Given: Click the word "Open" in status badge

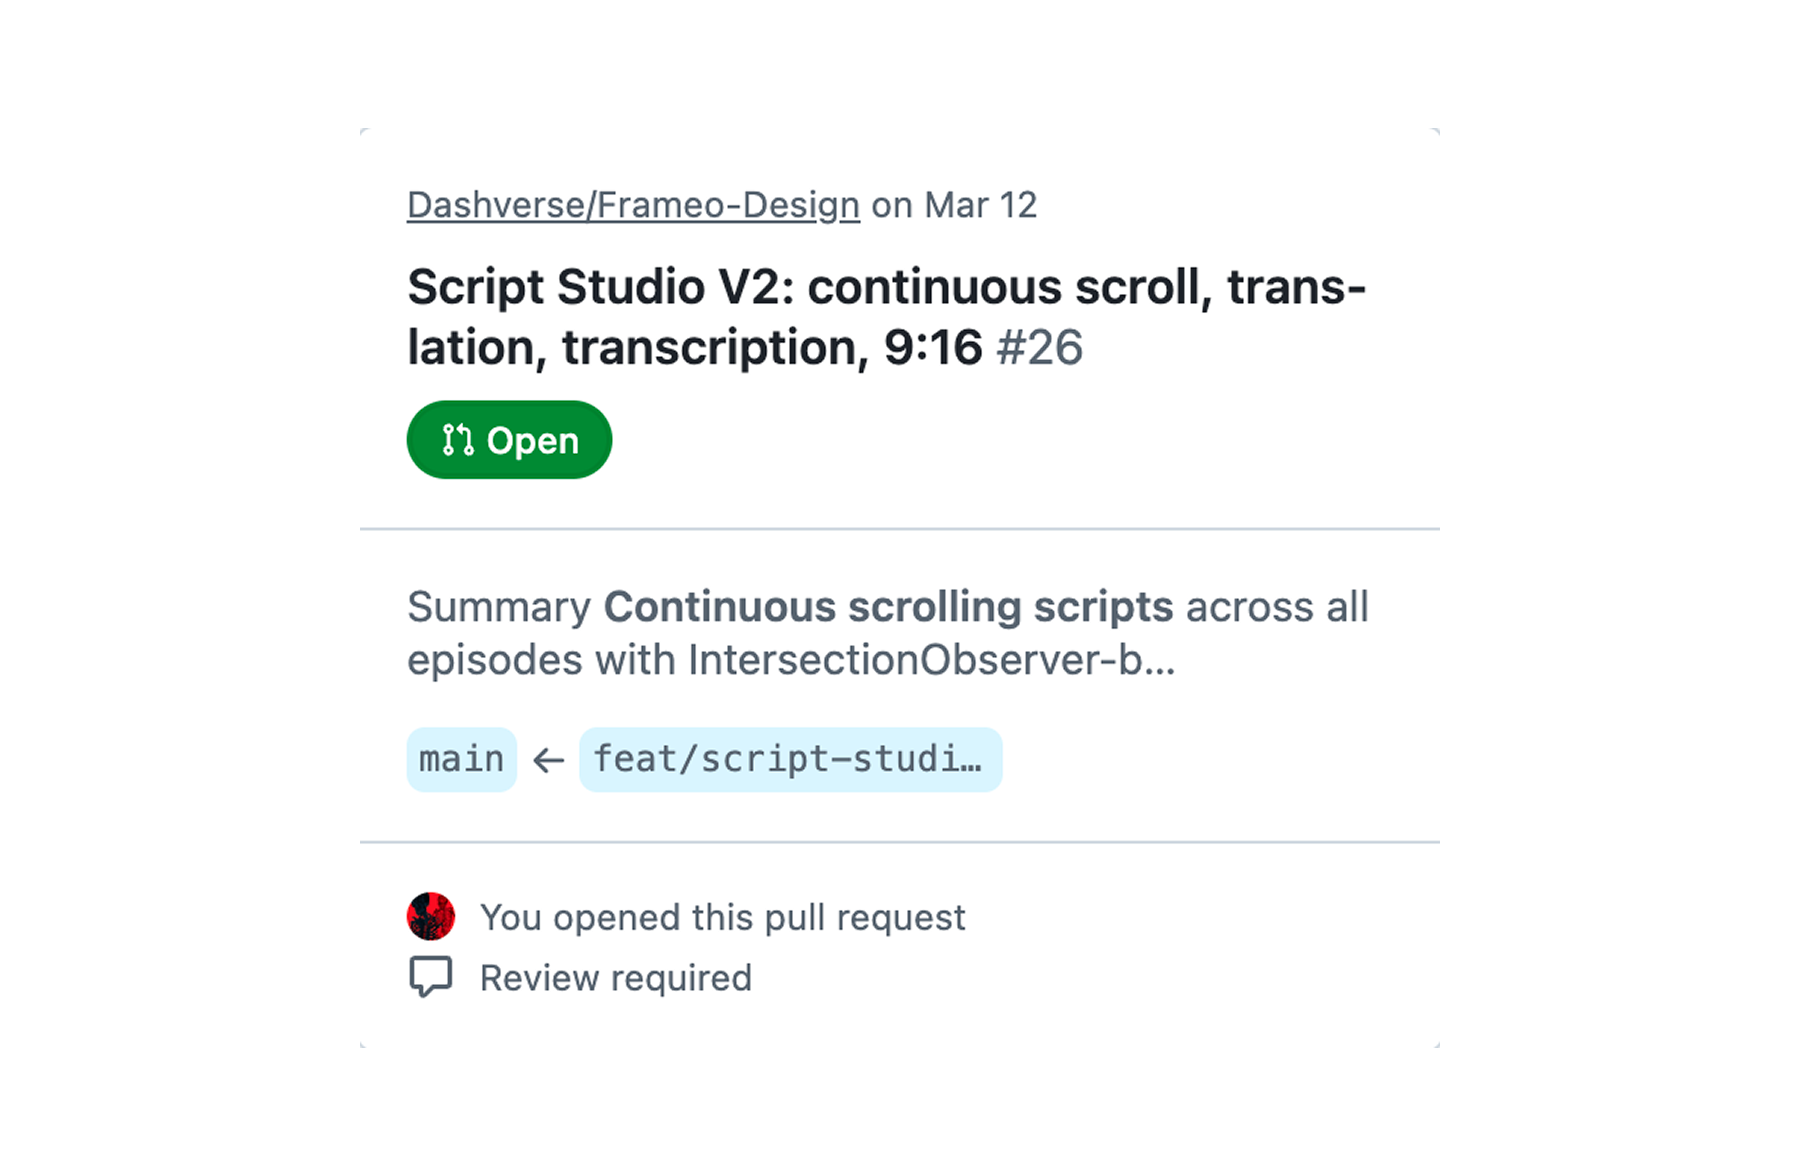Looking at the screenshot, I should click(x=532, y=441).
